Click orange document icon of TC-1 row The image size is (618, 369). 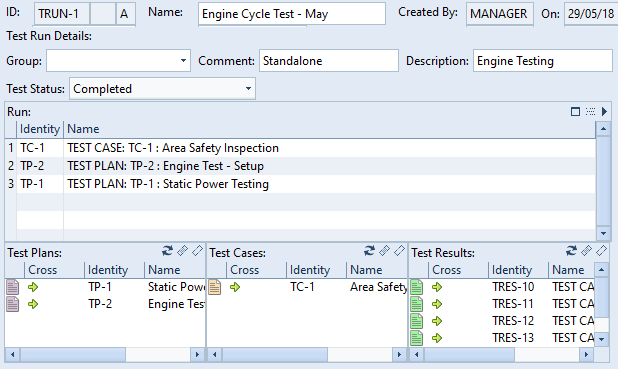[215, 287]
